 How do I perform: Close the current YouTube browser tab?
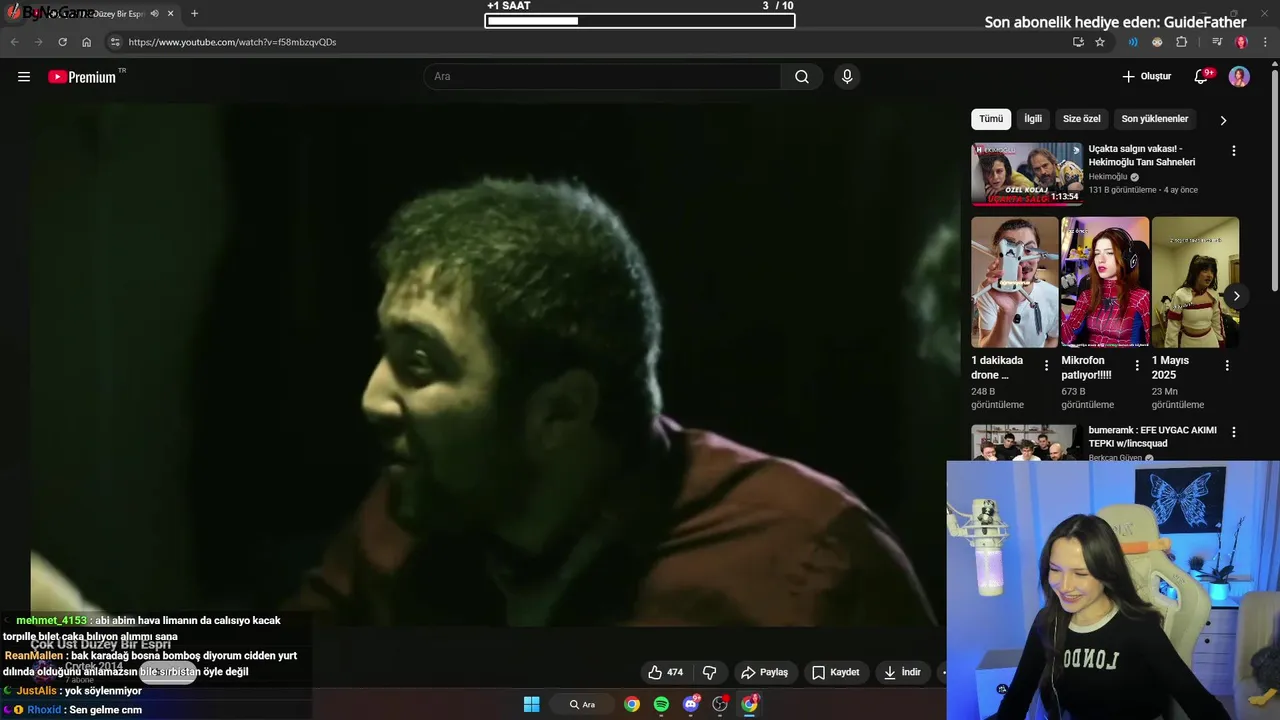click(x=171, y=14)
